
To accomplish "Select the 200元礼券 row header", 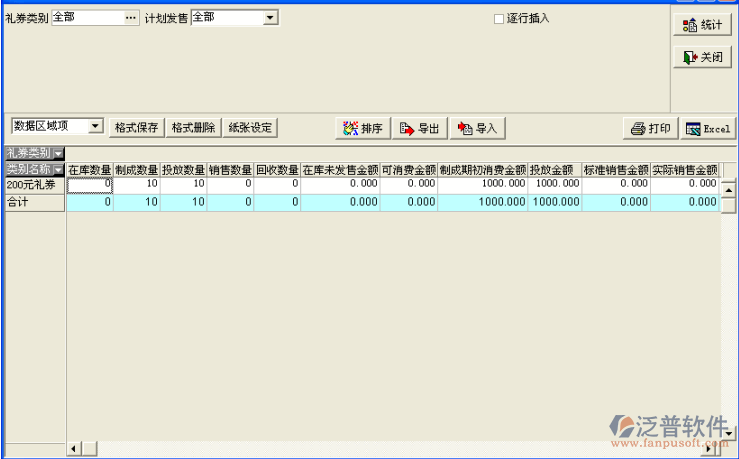I will point(33,185).
